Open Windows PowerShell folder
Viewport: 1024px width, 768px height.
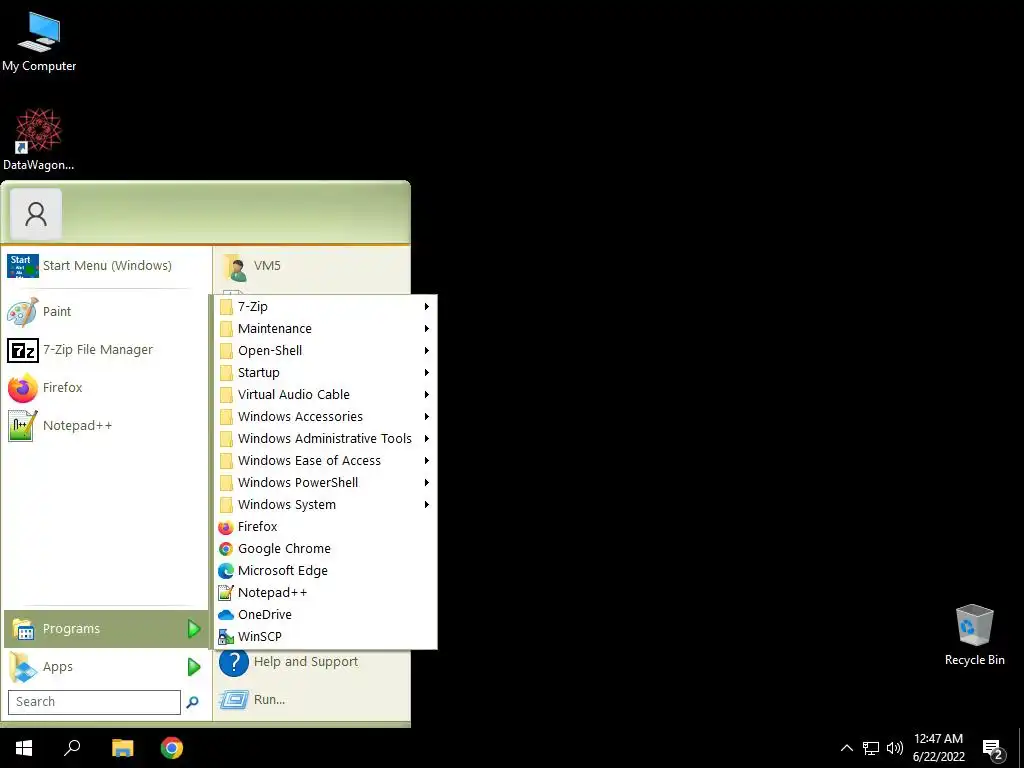click(x=325, y=483)
